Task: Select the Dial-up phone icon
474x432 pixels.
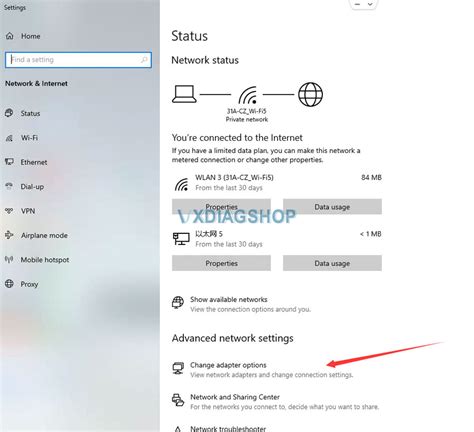Action: coord(9,186)
